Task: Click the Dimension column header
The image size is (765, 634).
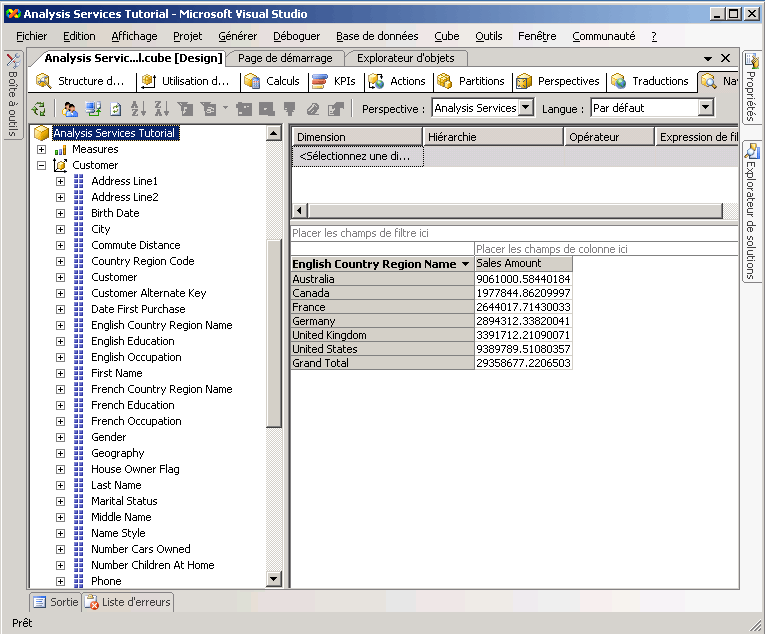Action: pos(357,137)
